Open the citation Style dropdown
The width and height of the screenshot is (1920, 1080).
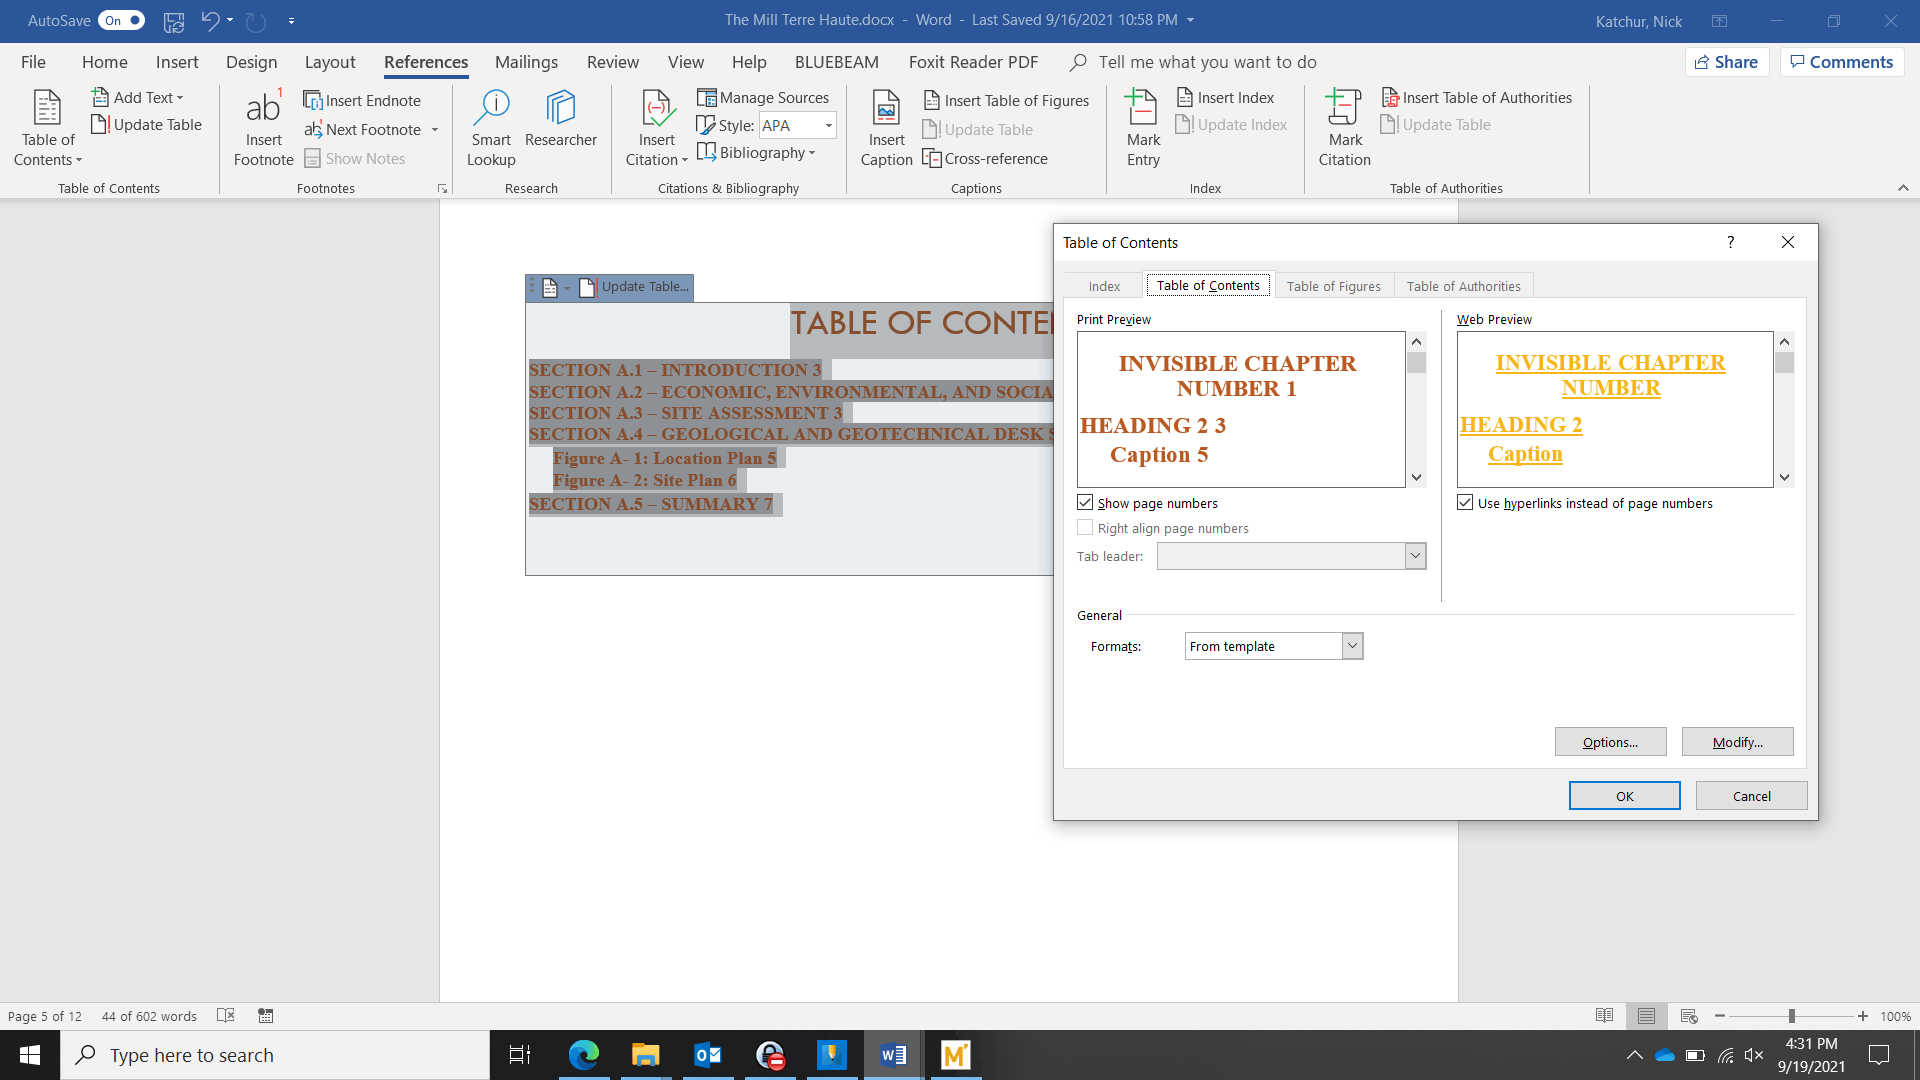click(829, 125)
